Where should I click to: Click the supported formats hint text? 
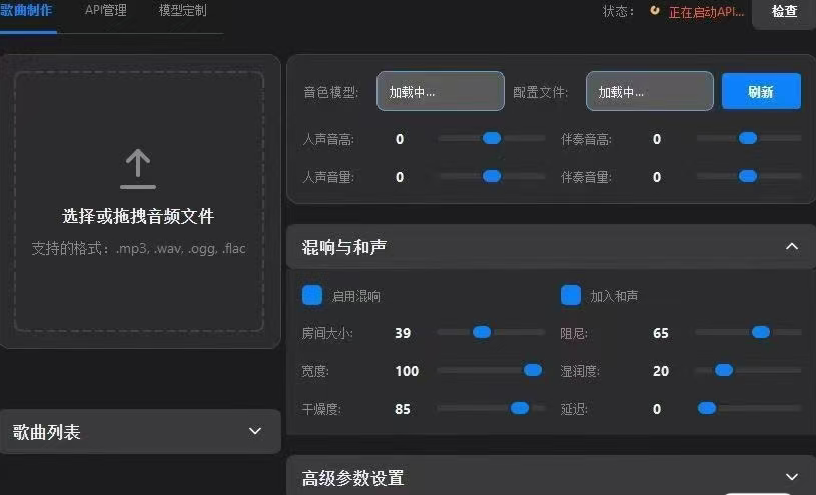(138, 248)
